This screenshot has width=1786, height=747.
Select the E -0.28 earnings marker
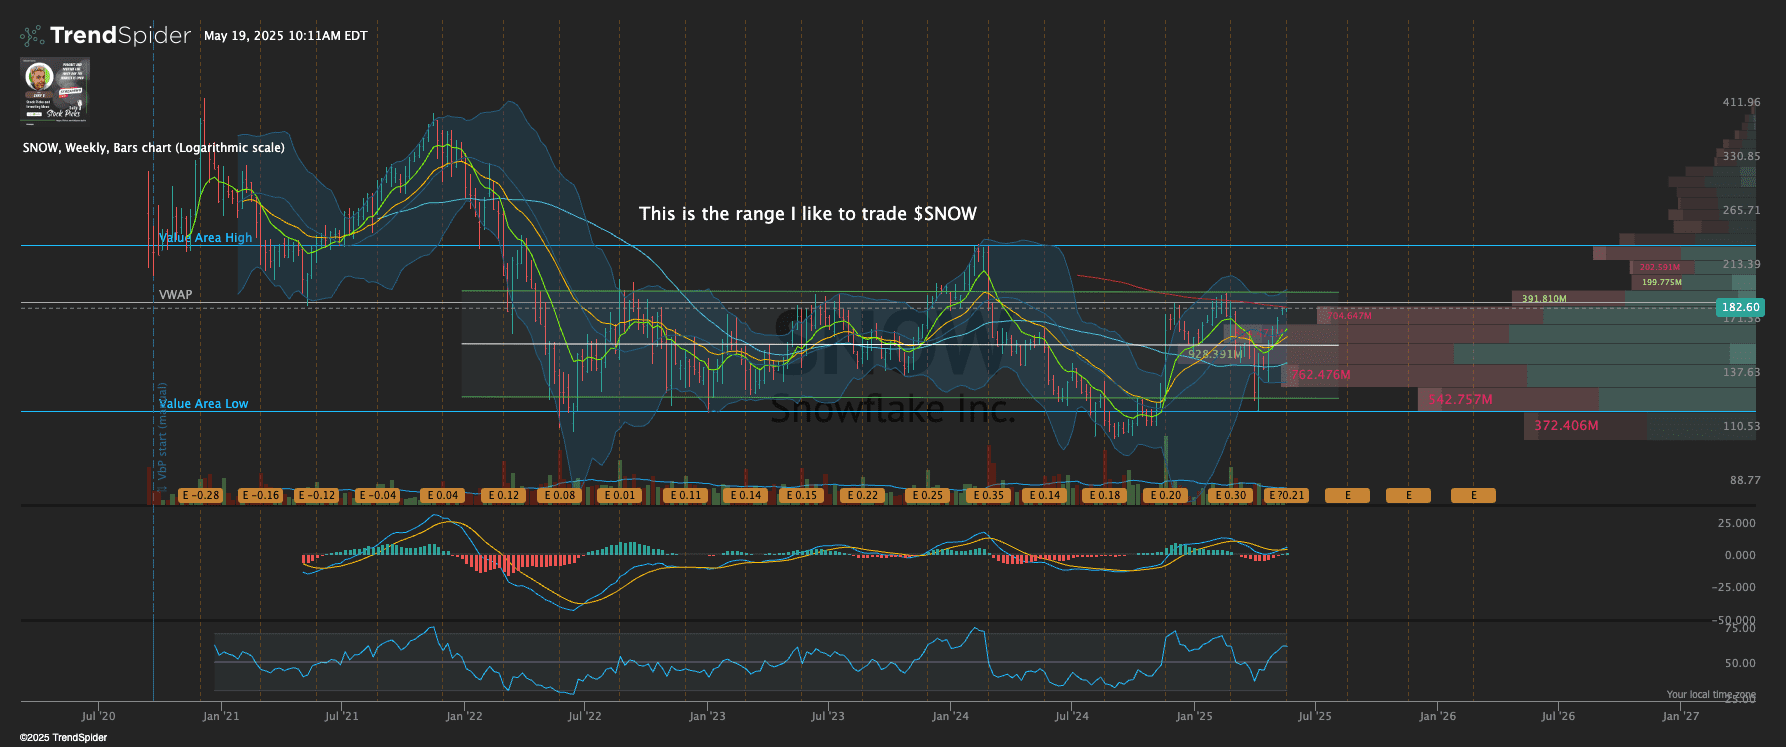pos(200,495)
